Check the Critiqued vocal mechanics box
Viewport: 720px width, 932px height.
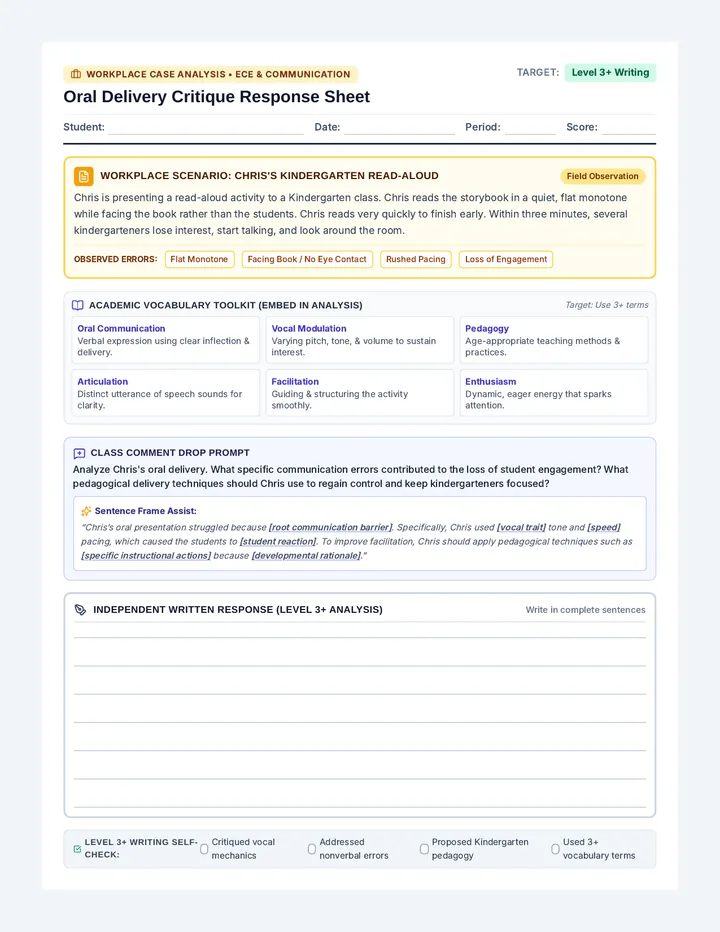click(204, 849)
